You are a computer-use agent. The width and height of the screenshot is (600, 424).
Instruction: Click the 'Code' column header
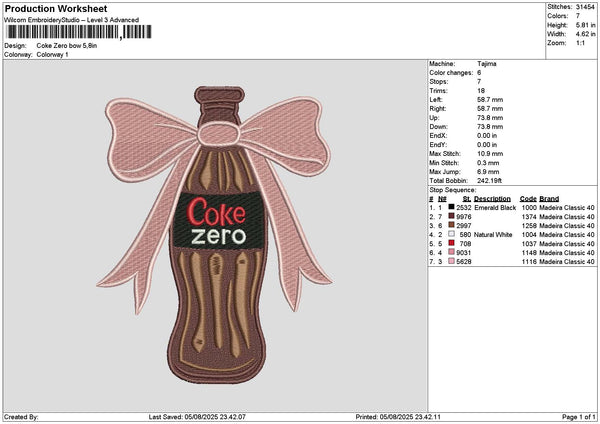528,199
